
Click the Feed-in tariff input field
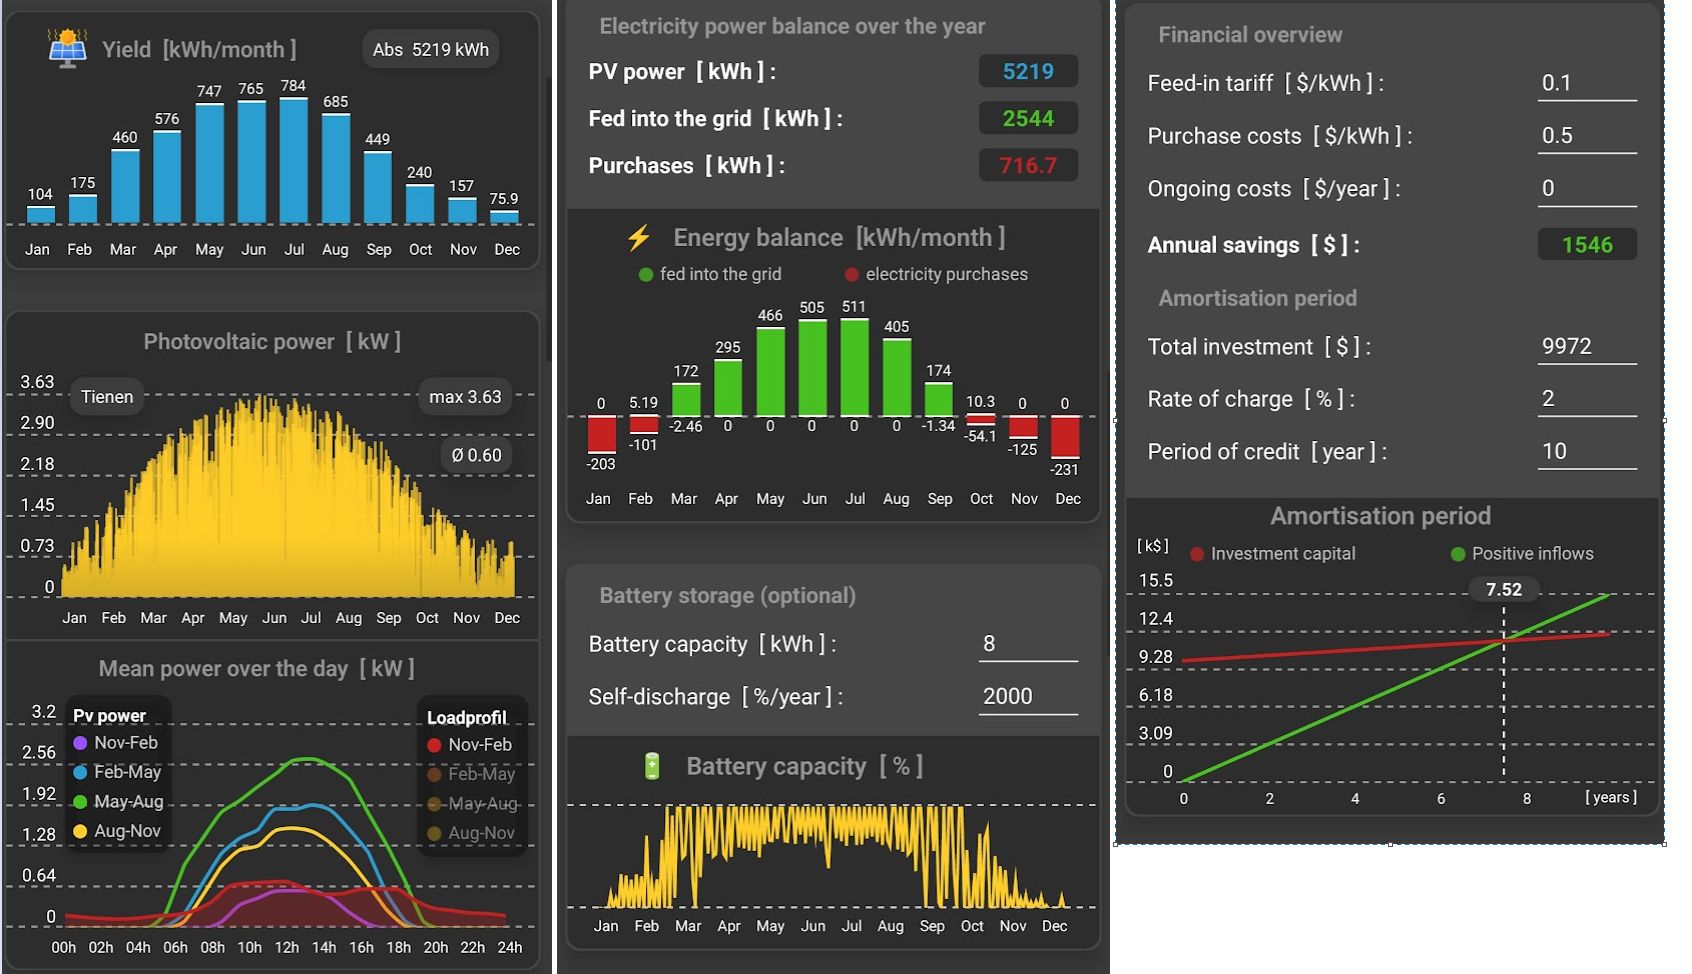click(x=1586, y=84)
